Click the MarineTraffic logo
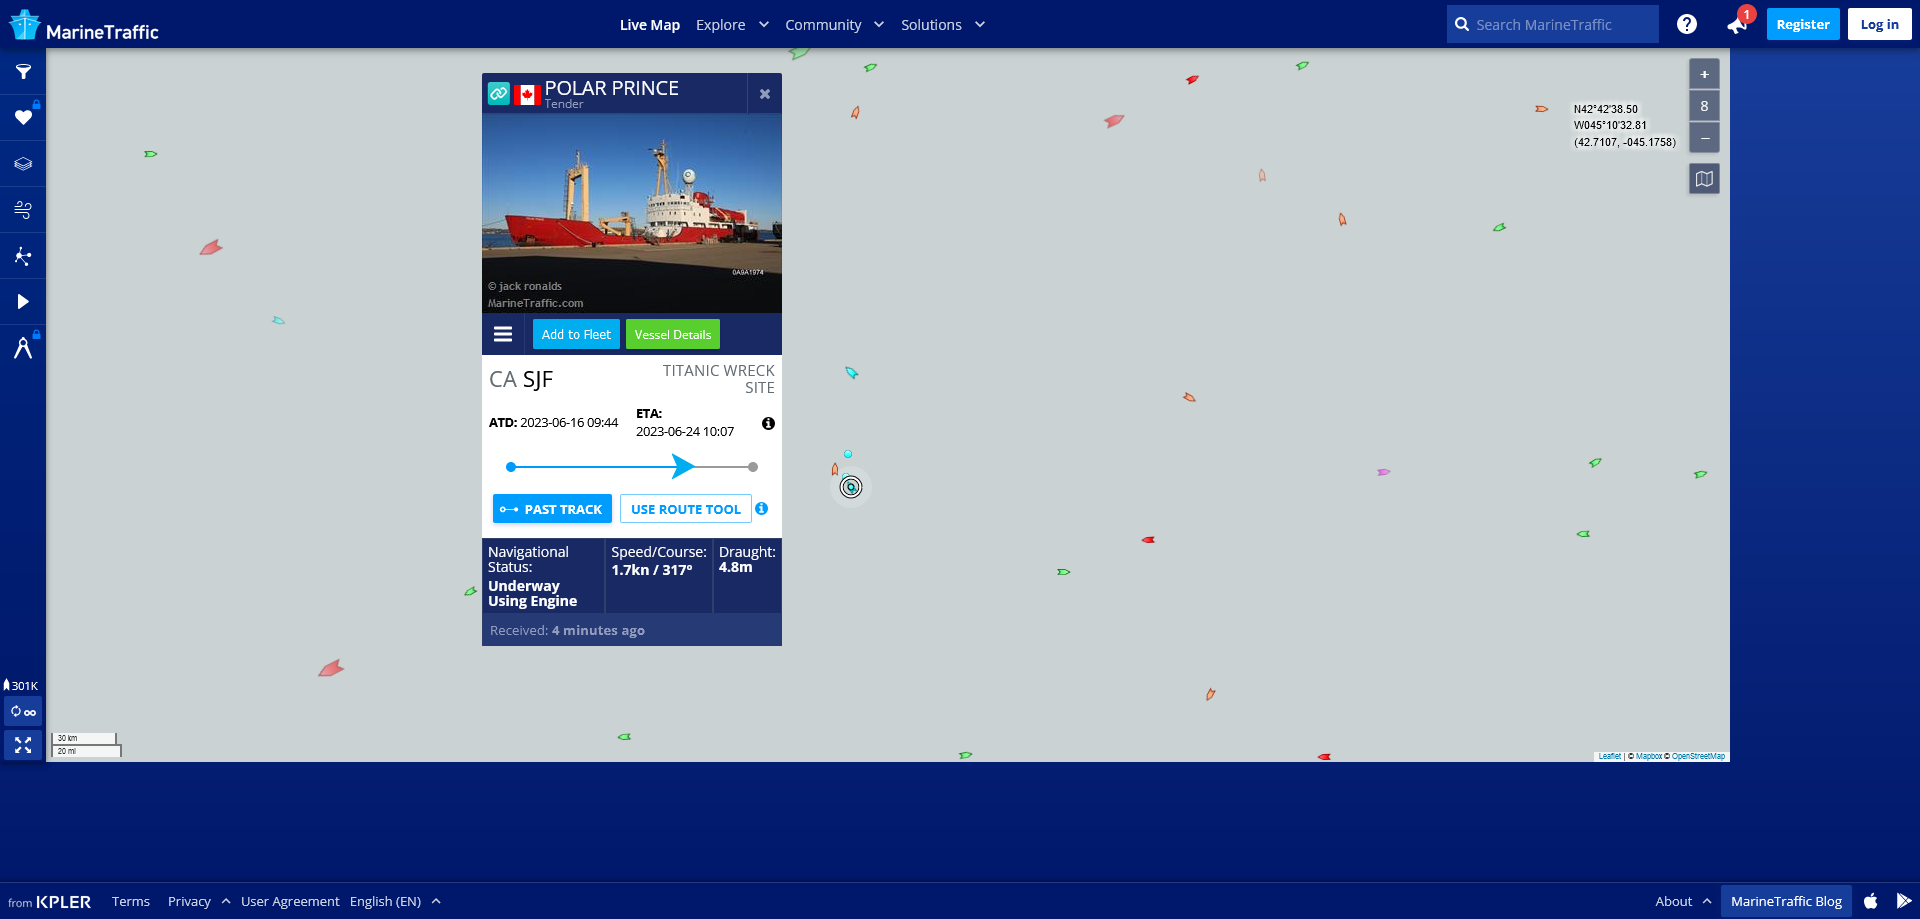Viewport: 1920px width, 919px height. [84, 26]
